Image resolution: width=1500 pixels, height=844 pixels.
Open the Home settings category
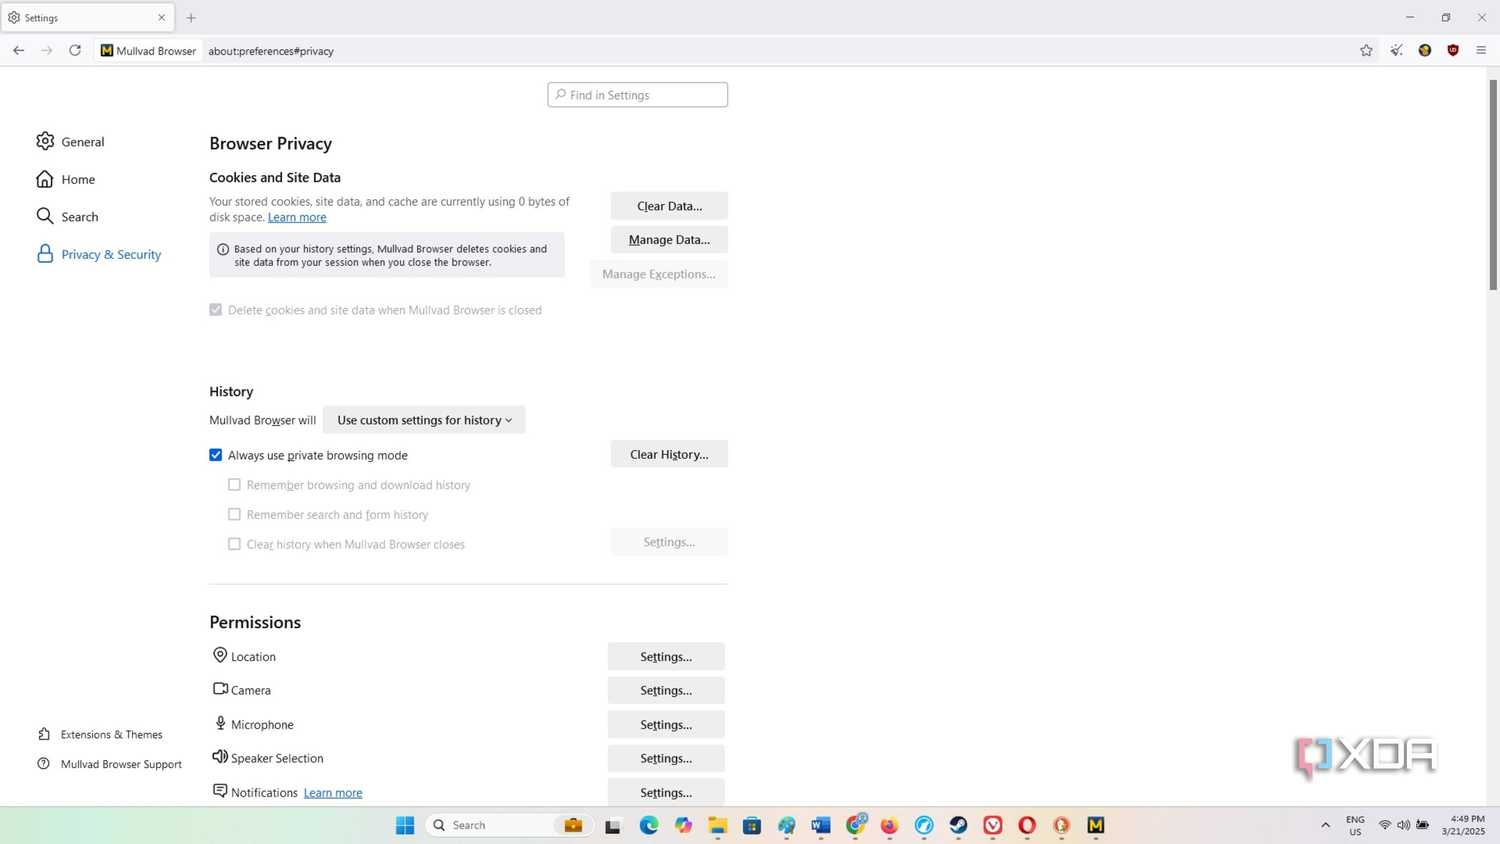(x=66, y=179)
